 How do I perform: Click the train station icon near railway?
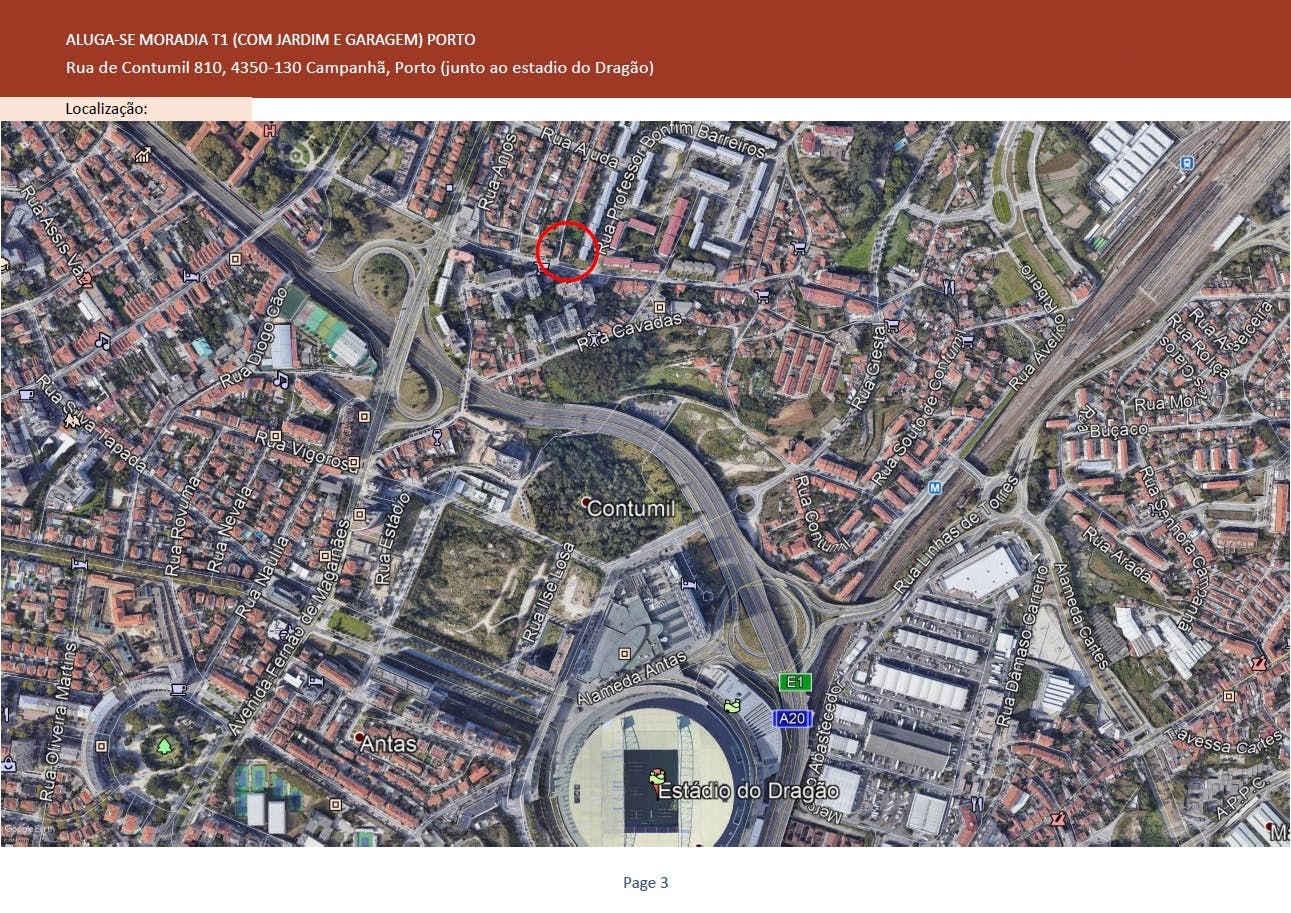tap(1186, 163)
